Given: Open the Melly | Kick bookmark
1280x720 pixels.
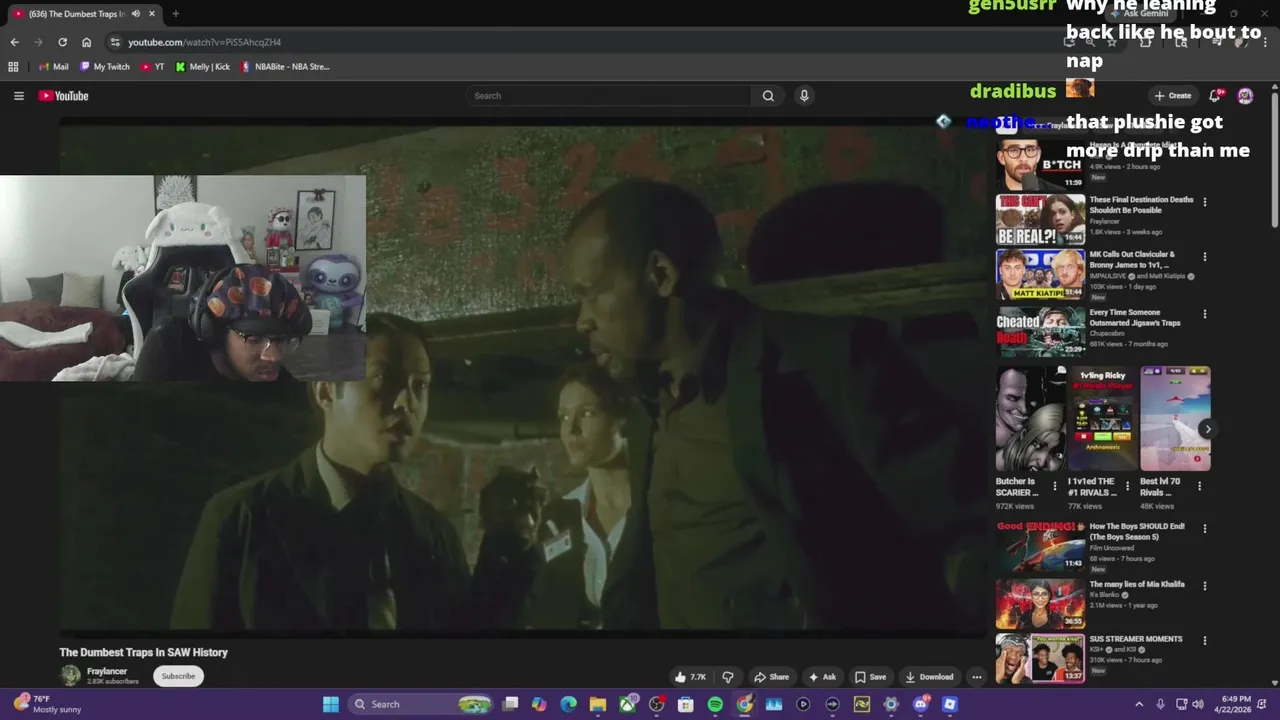Looking at the screenshot, I should (x=203, y=67).
